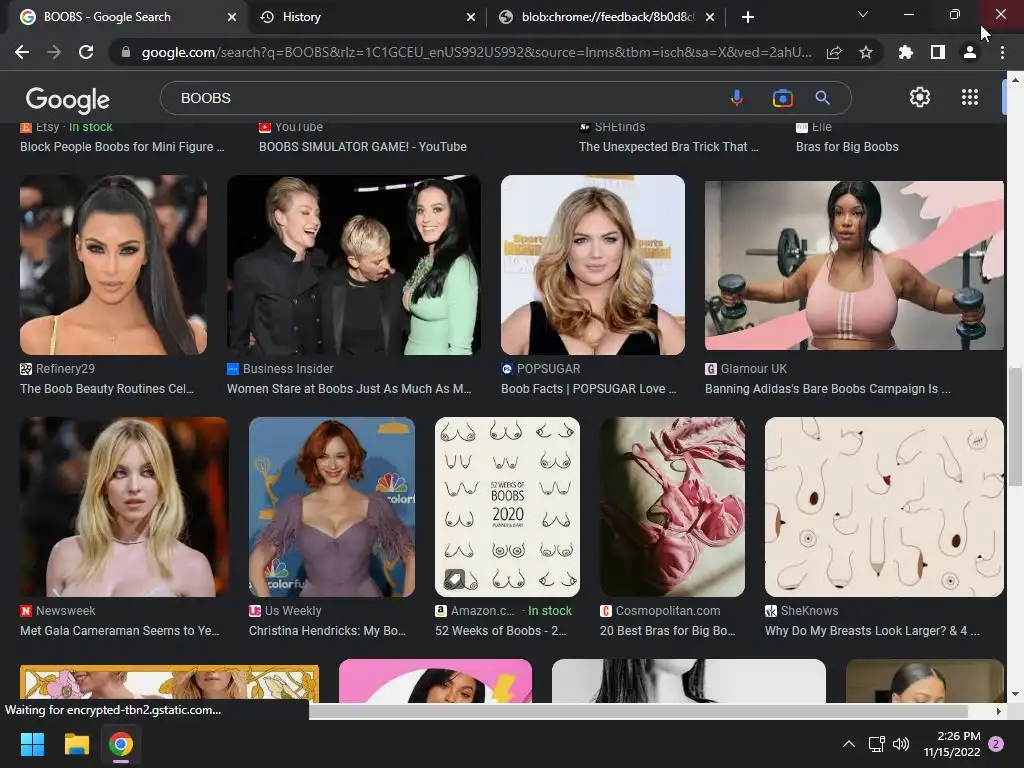Open Chrome's three-dot menu
Image resolution: width=1024 pixels, height=768 pixels.
(1002, 52)
